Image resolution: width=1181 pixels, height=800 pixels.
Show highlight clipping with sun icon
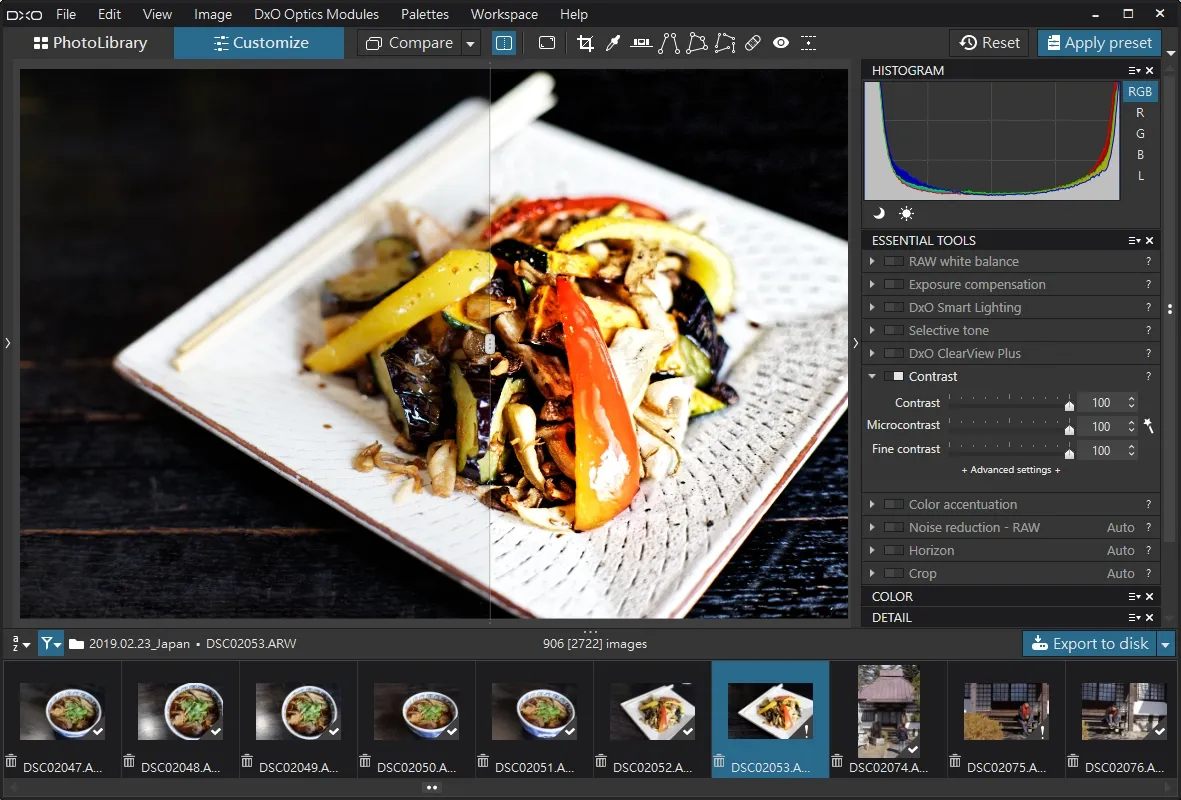(x=906, y=214)
